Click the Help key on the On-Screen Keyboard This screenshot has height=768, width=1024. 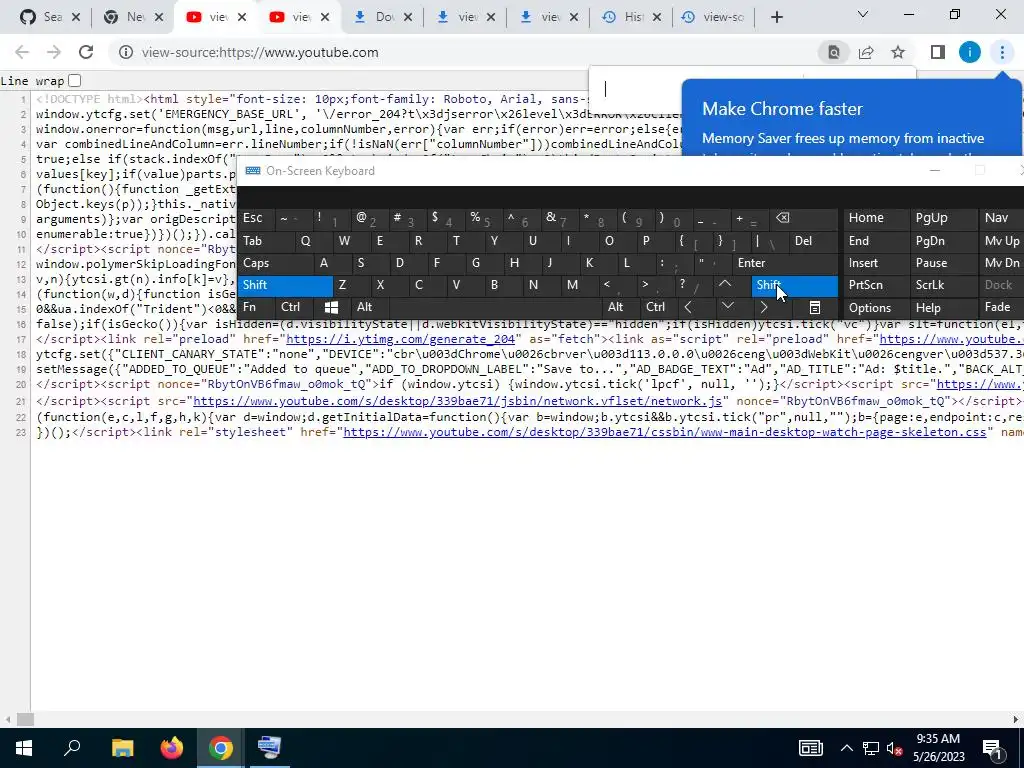(942, 308)
